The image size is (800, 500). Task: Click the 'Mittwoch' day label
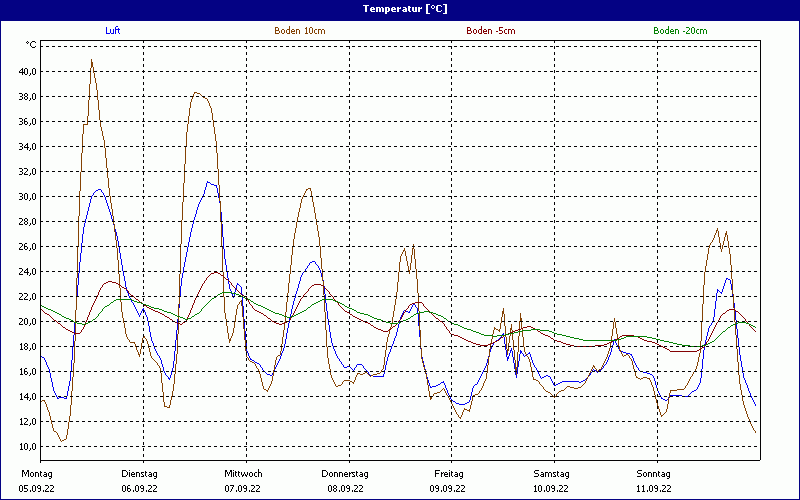click(243, 474)
